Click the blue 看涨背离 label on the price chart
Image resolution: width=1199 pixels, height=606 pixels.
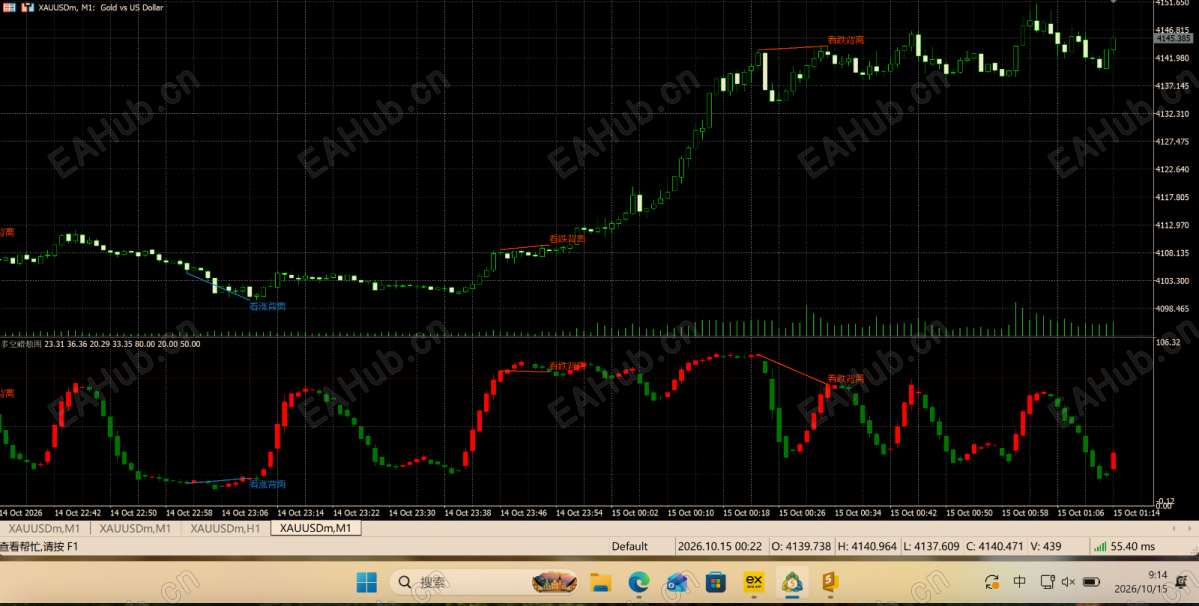[x=268, y=306]
